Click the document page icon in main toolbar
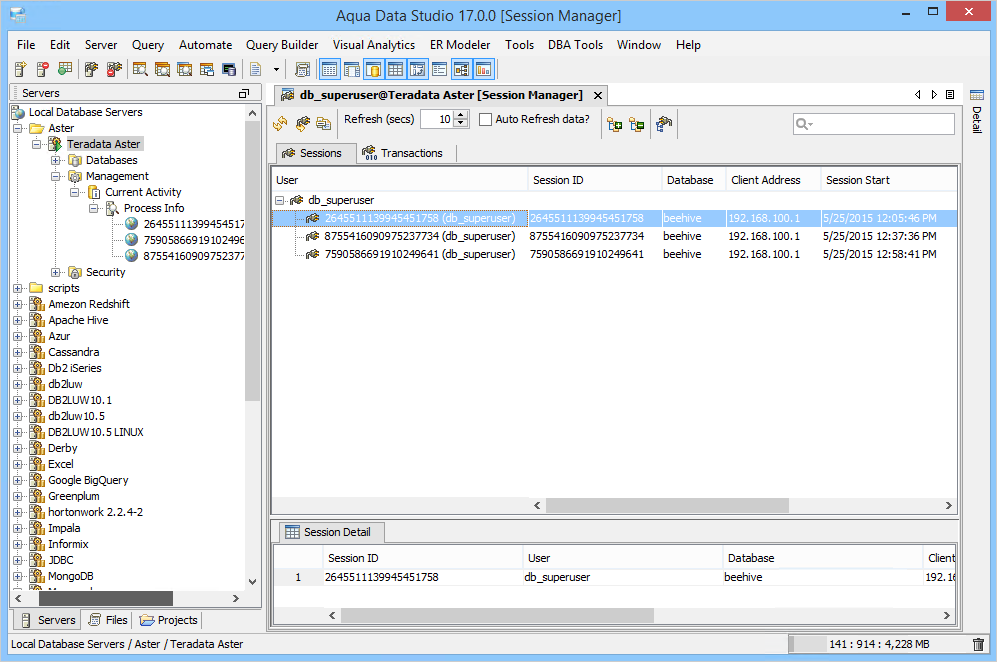Image resolution: width=997 pixels, height=662 pixels. (x=256, y=69)
